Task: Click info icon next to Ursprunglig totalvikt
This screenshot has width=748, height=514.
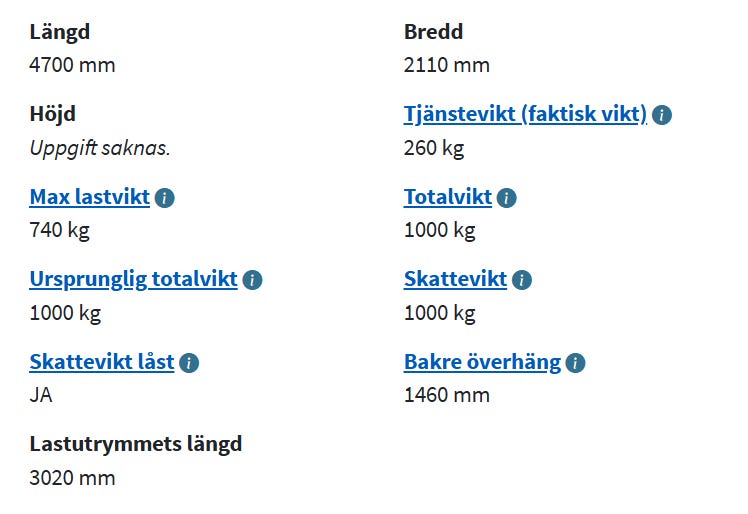Action: 252,280
